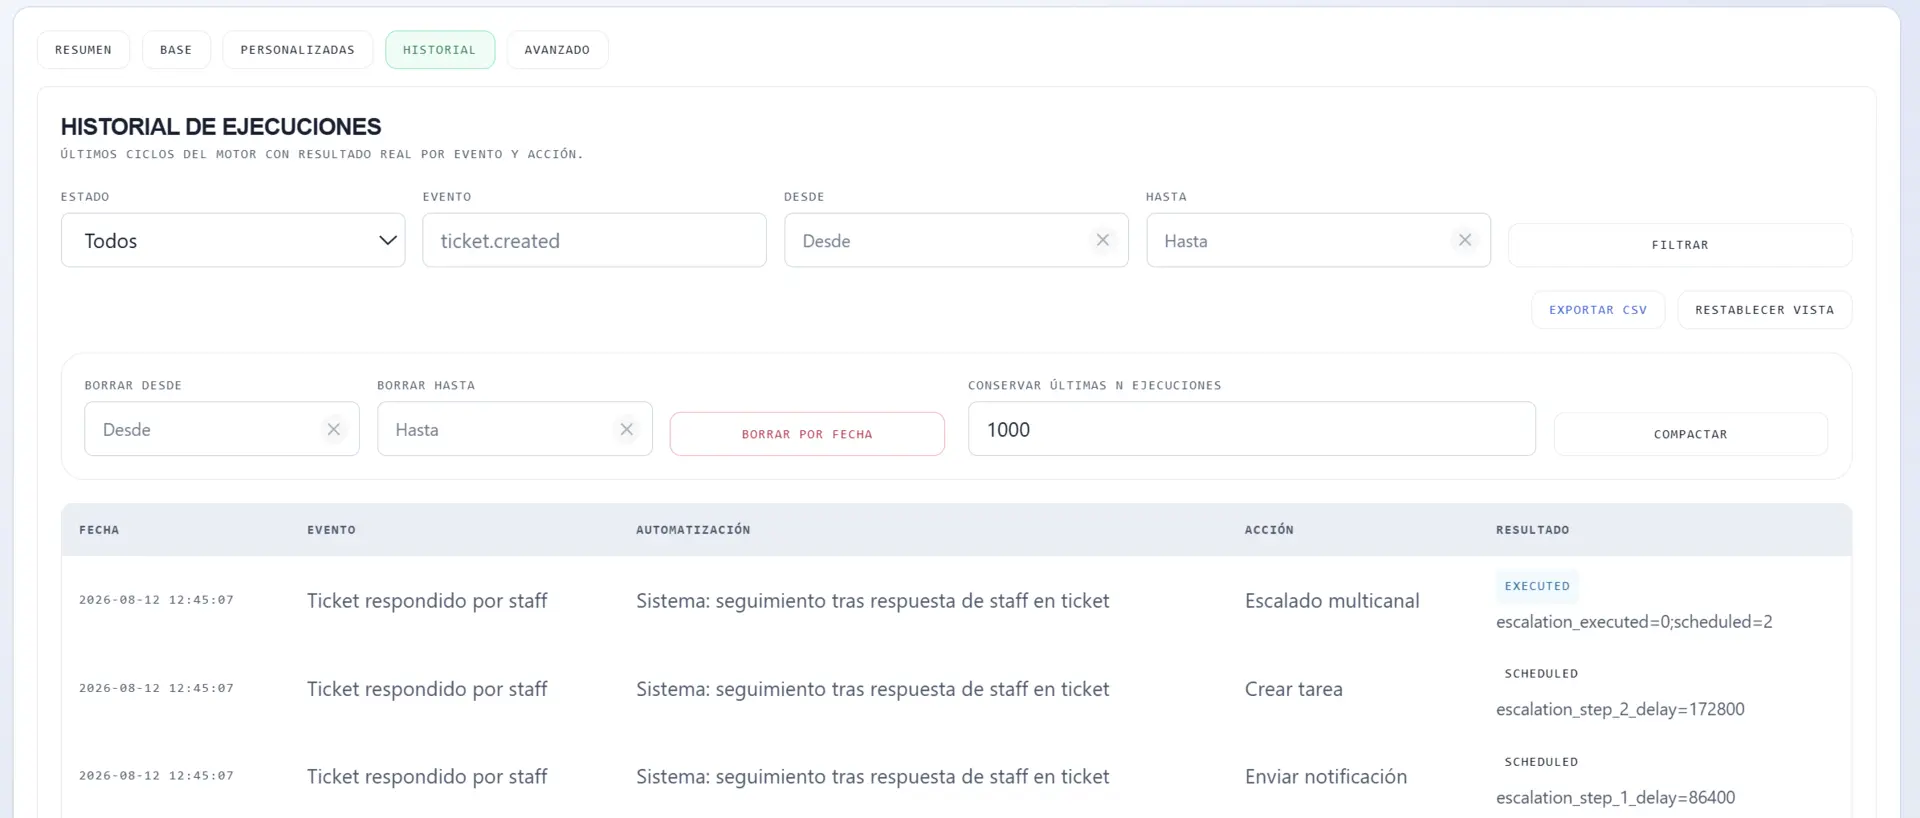Select the Historial tab
Image resolution: width=1920 pixels, height=818 pixels.
point(439,50)
